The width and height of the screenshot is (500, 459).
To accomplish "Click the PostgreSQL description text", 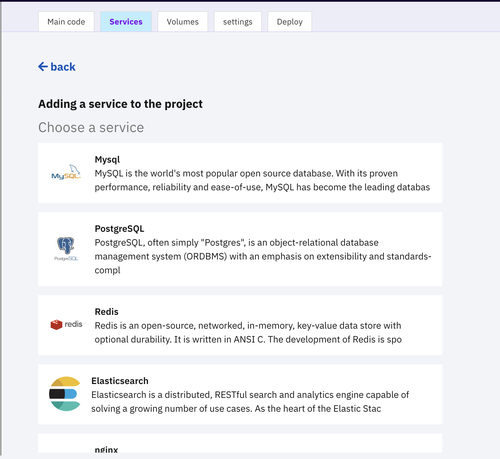I will [x=263, y=256].
